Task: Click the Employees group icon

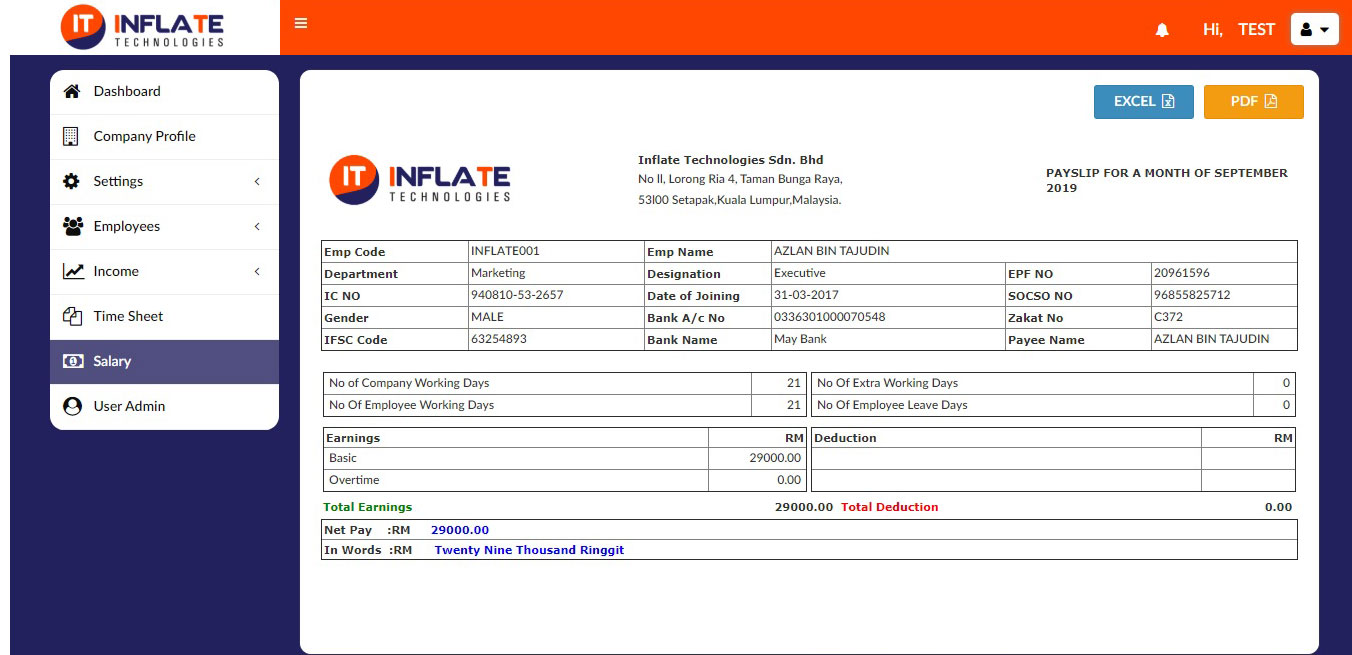Action: click(72, 227)
